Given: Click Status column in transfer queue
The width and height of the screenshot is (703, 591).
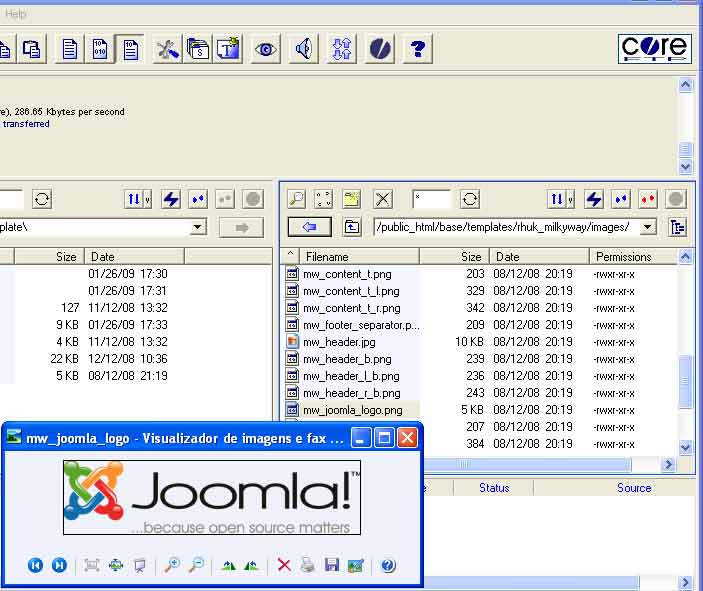Looking at the screenshot, I should (x=494, y=488).
